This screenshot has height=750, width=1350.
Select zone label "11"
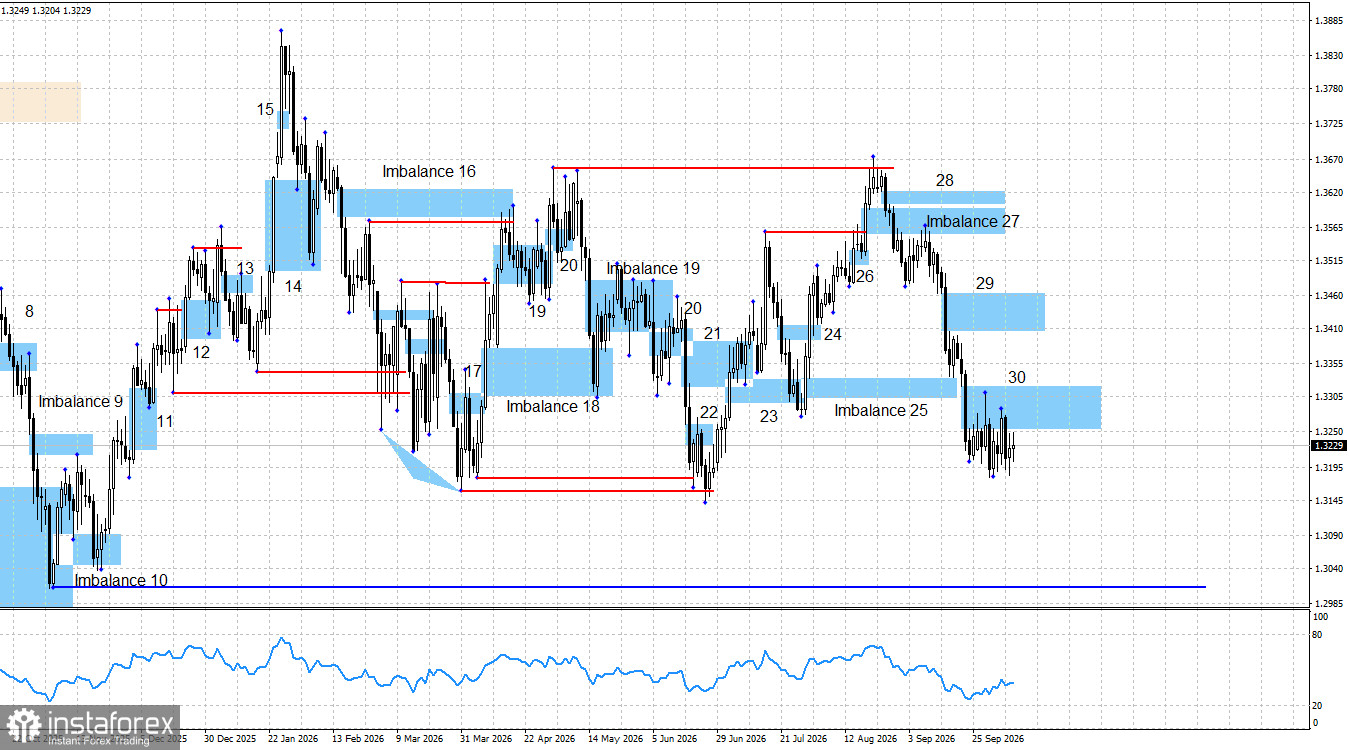point(165,422)
